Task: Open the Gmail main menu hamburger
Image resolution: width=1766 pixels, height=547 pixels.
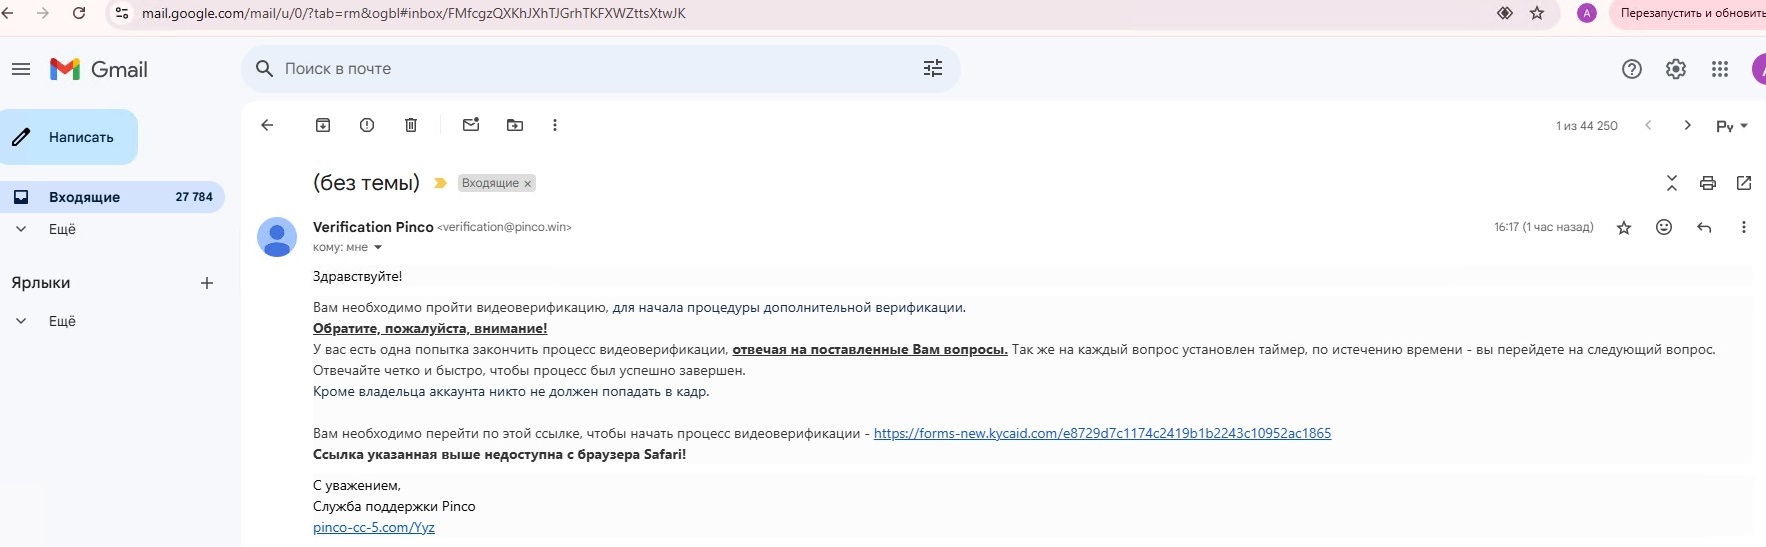Action: pyautogui.click(x=21, y=69)
